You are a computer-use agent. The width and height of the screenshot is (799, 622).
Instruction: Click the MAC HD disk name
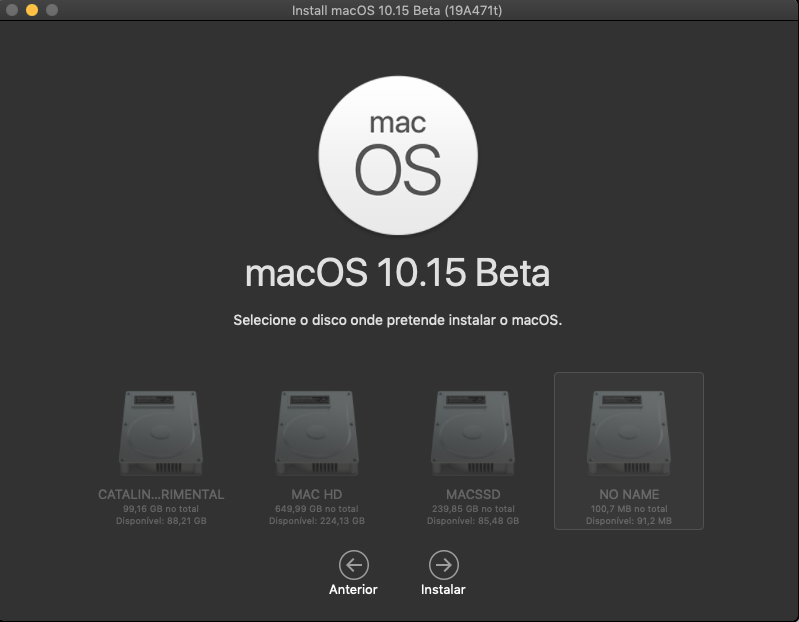[316, 494]
